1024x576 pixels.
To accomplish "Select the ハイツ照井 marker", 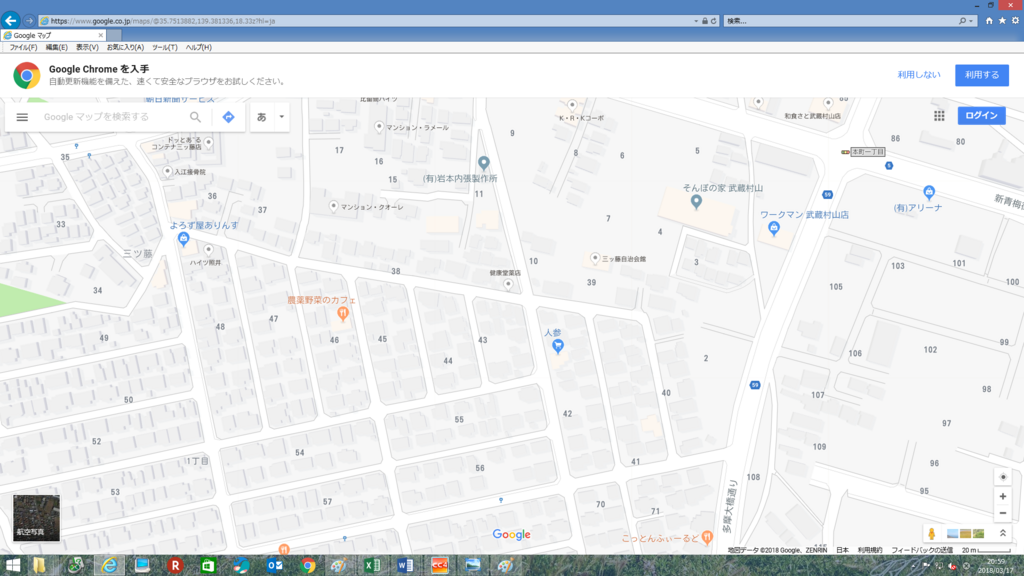I will point(208,249).
